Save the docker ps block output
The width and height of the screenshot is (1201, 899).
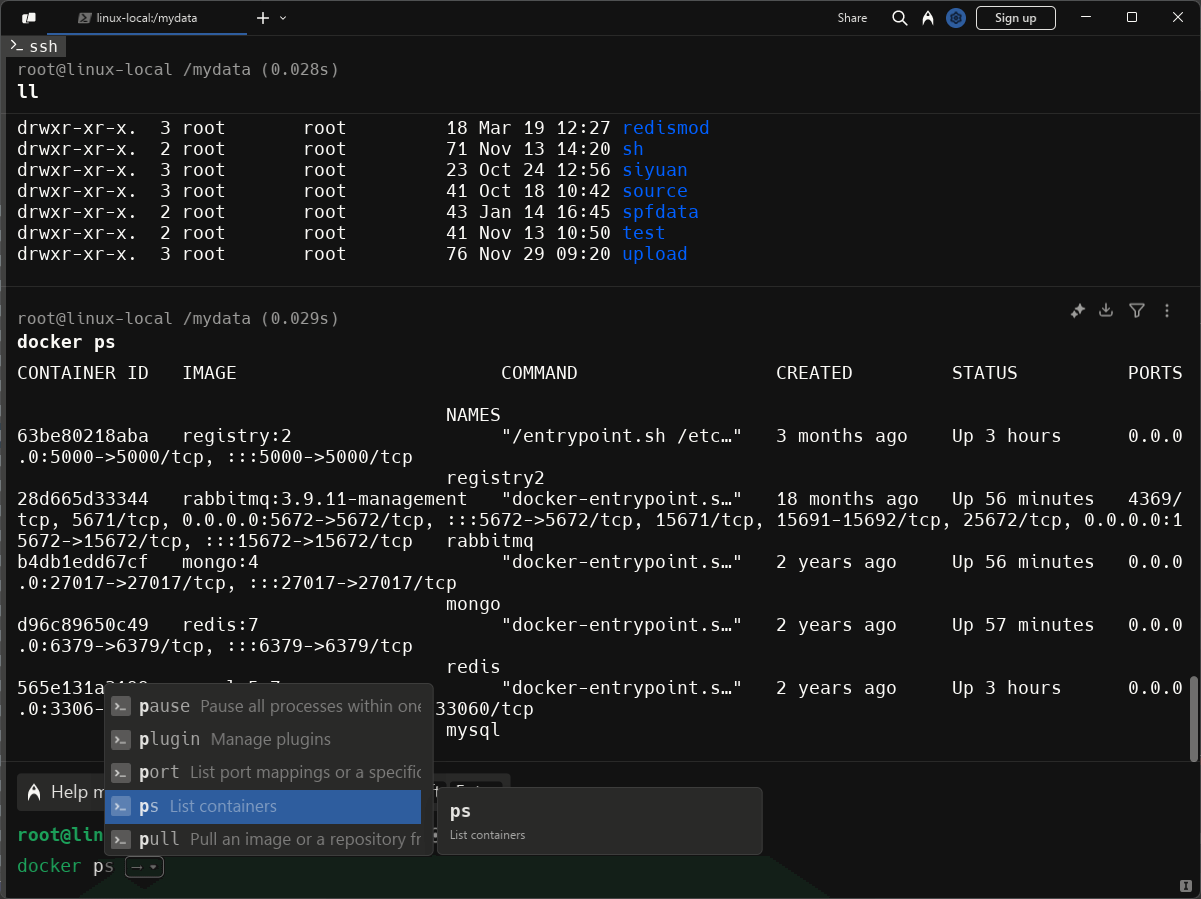(x=1106, y=311)
